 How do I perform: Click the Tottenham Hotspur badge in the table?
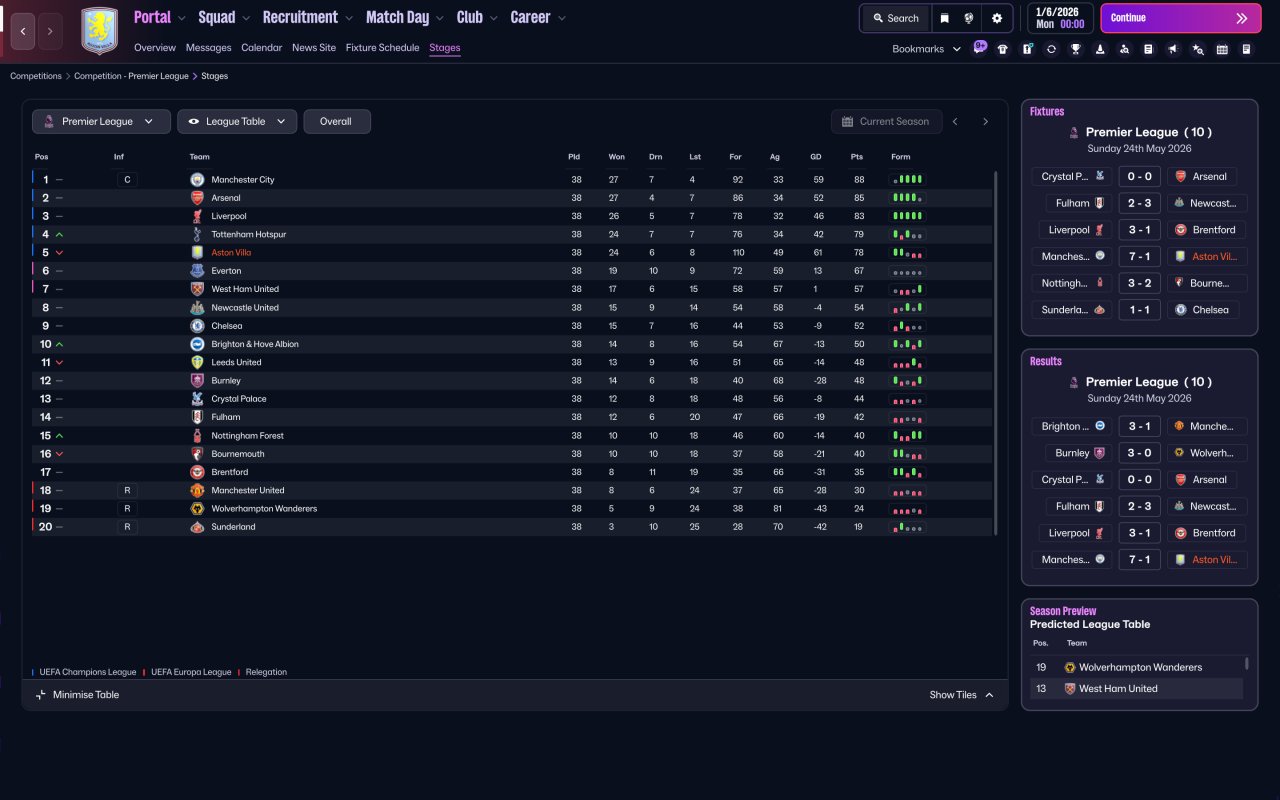point(197,234)
